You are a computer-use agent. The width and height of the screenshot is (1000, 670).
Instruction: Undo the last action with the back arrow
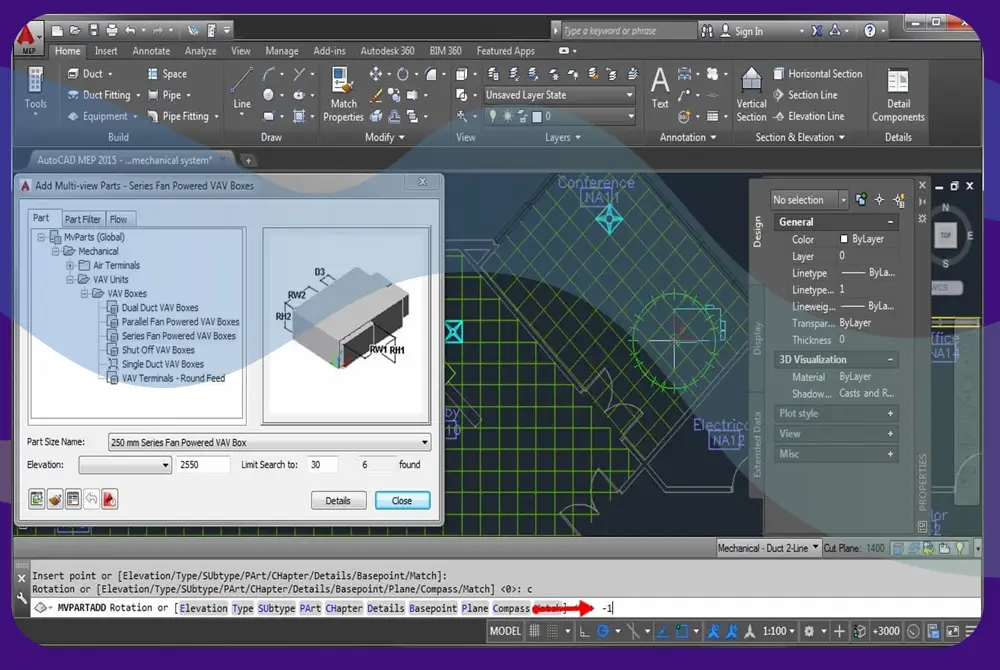pyautogui.click(x=130, y=30)
